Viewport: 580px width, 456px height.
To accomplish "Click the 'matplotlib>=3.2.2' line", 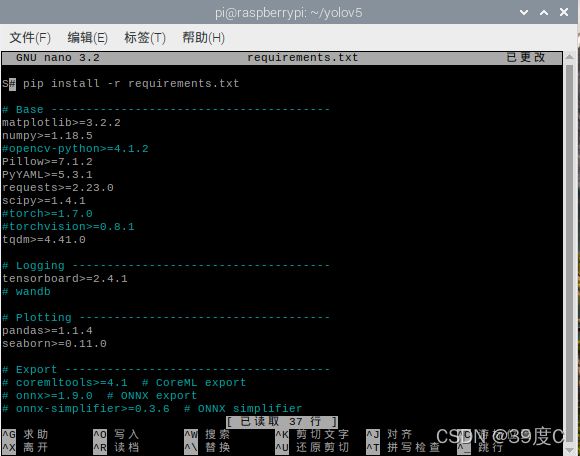I will (61, 123).
